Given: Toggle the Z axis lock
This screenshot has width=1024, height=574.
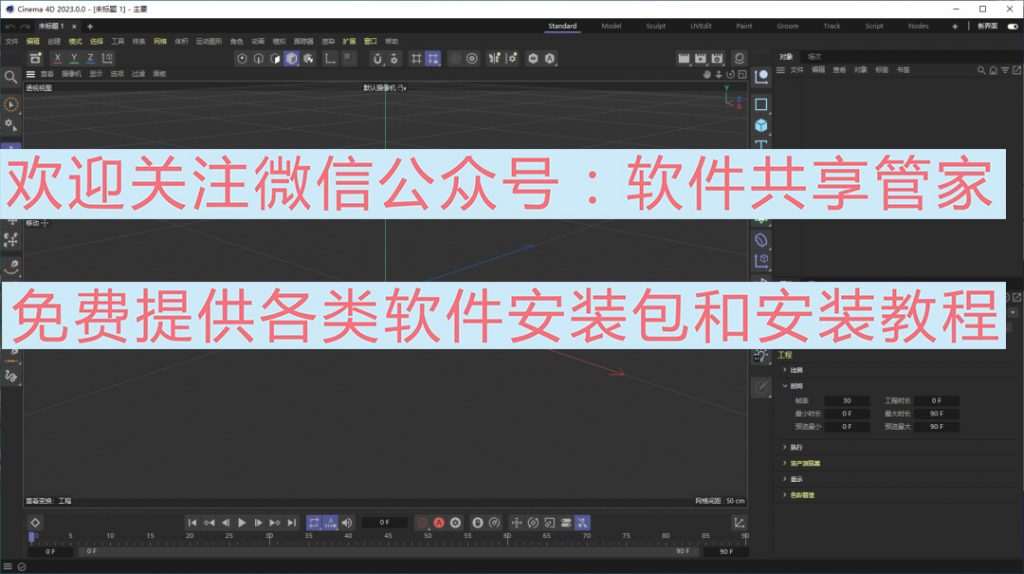Looking at the screenshot, I should 91,58.
